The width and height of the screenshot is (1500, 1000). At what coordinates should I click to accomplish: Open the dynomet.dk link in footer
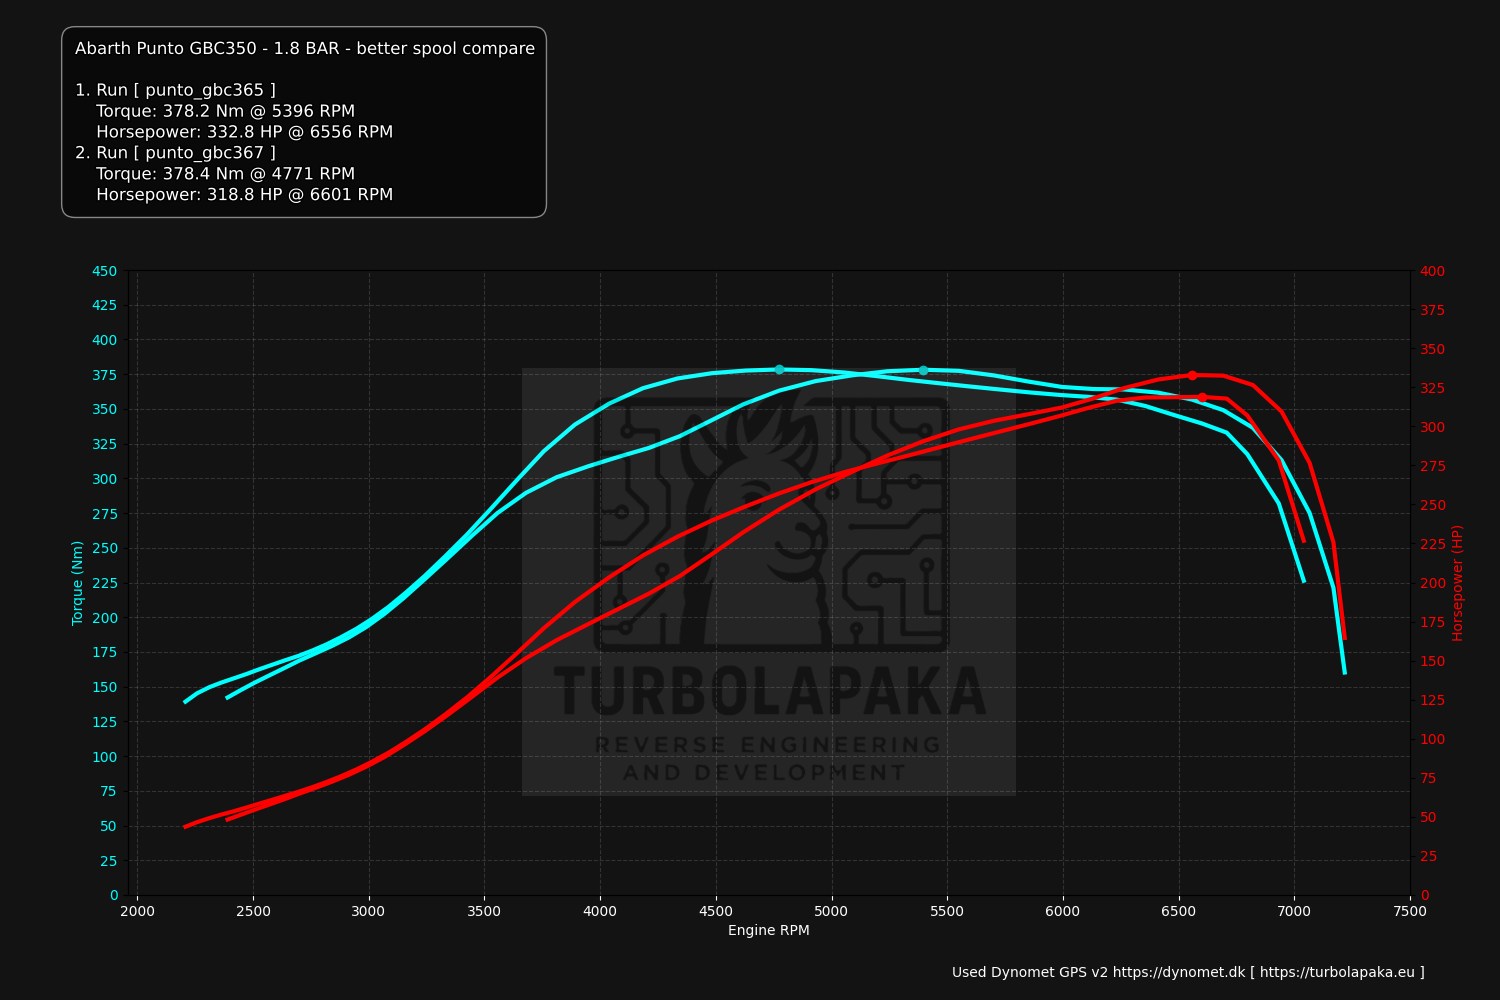(1178, 972)
